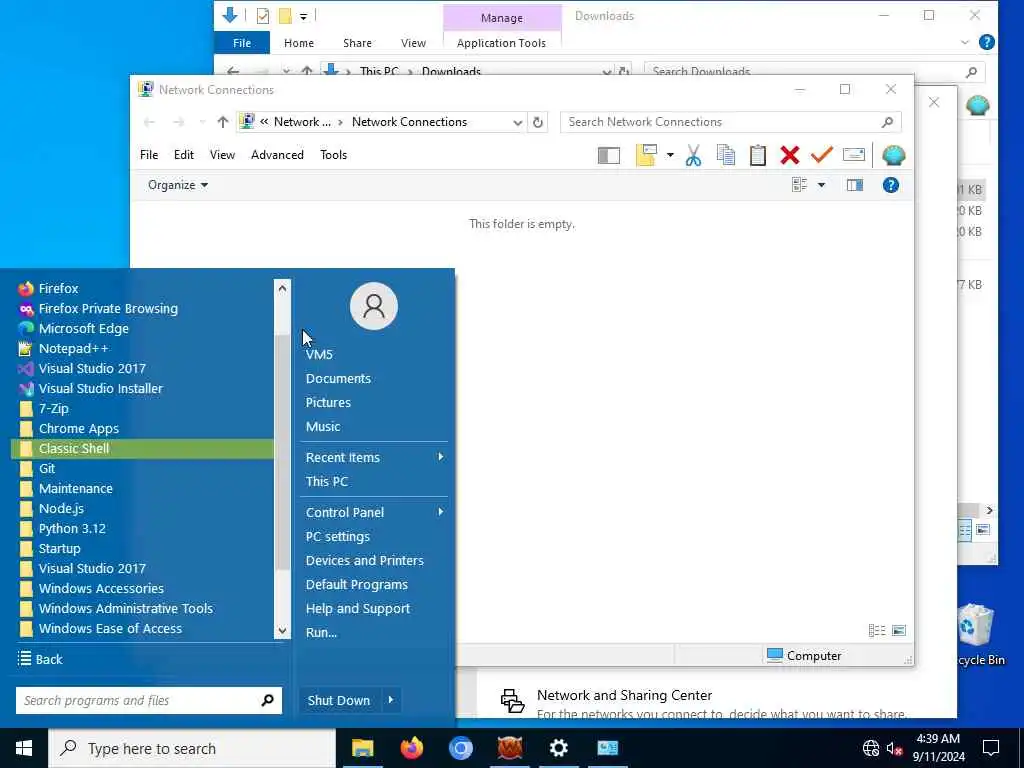Click the Search programs and files box

[x=149, y=701]
